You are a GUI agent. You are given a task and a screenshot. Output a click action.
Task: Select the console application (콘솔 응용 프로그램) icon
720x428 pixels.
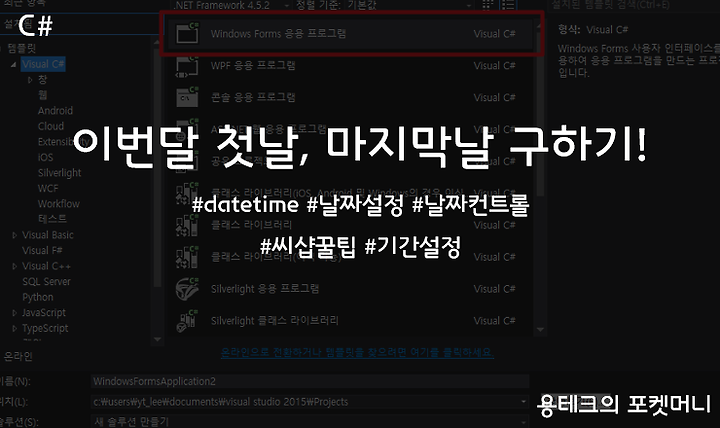(187, 97)
